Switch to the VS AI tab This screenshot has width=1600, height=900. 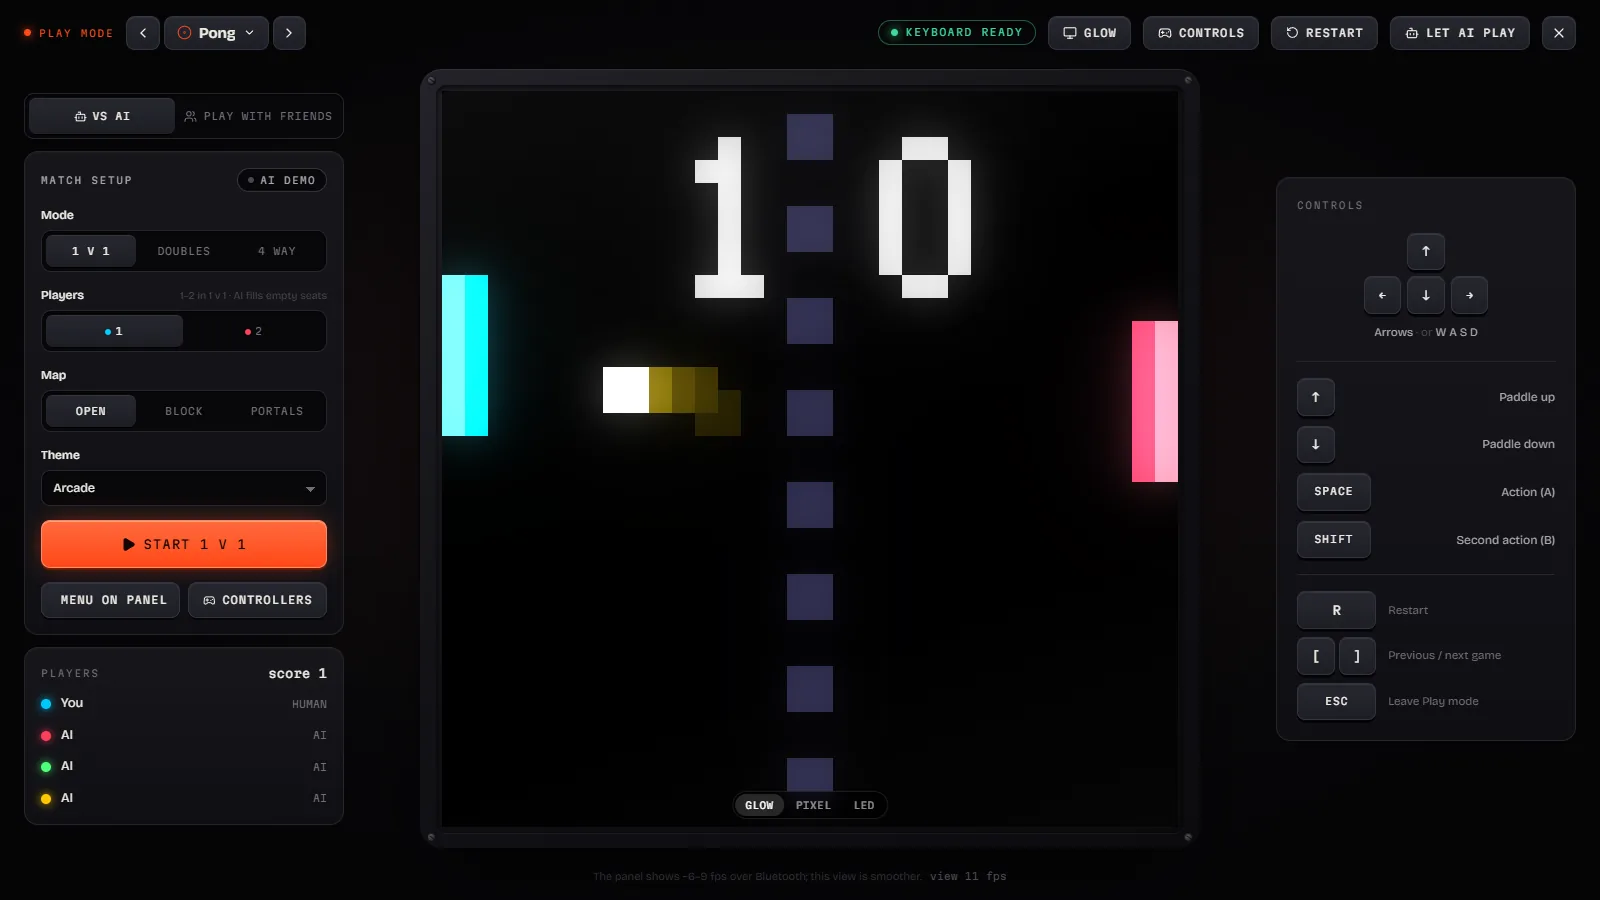pos(102,116)
